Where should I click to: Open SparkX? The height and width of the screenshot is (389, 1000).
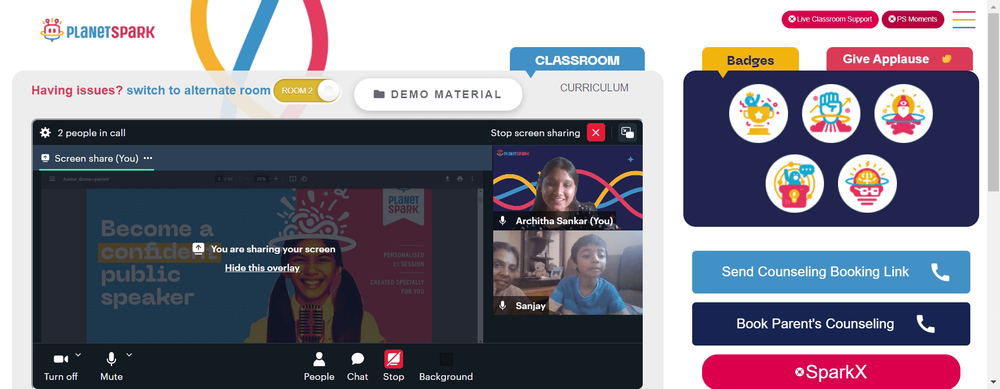831,372
